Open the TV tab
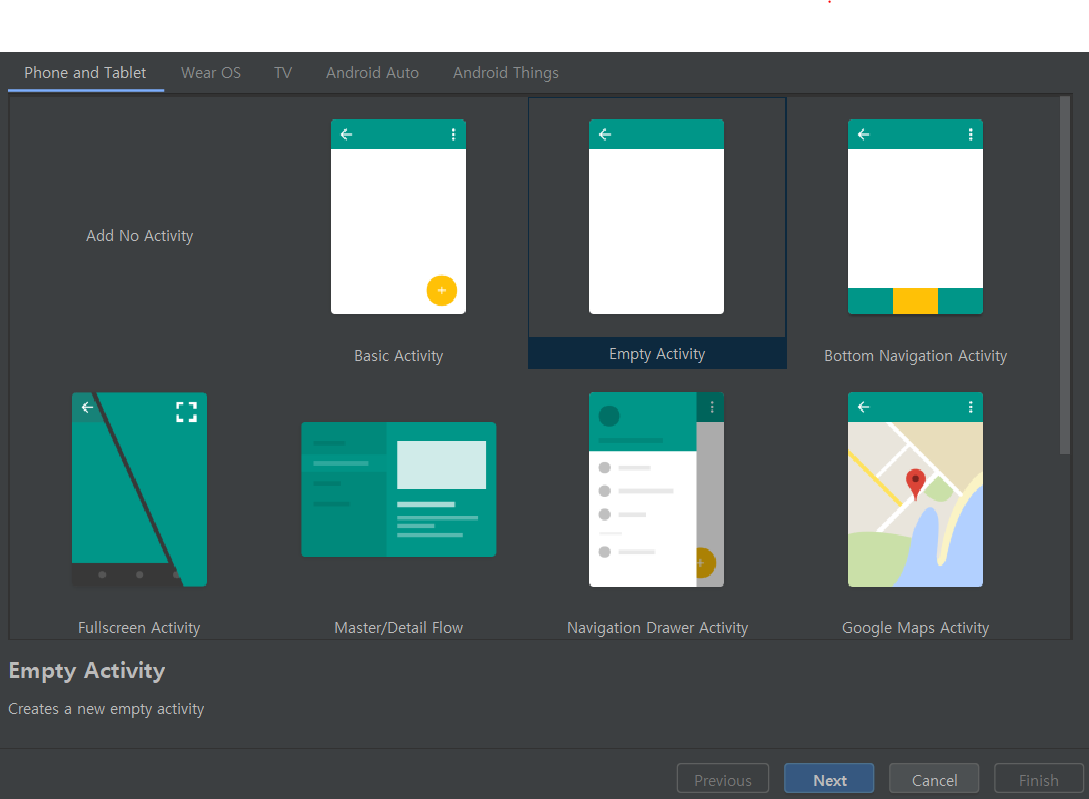The width and height of the screenshot is (1089, 799). pyautogui.click(x=283, y=73)
